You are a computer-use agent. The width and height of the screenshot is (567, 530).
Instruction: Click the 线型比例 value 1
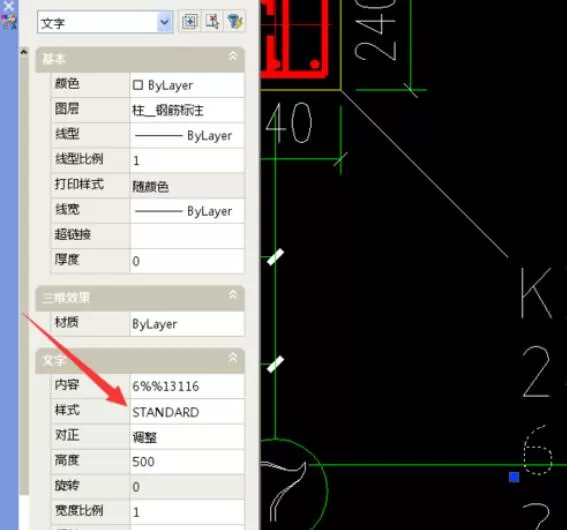(x=187, y=161)
